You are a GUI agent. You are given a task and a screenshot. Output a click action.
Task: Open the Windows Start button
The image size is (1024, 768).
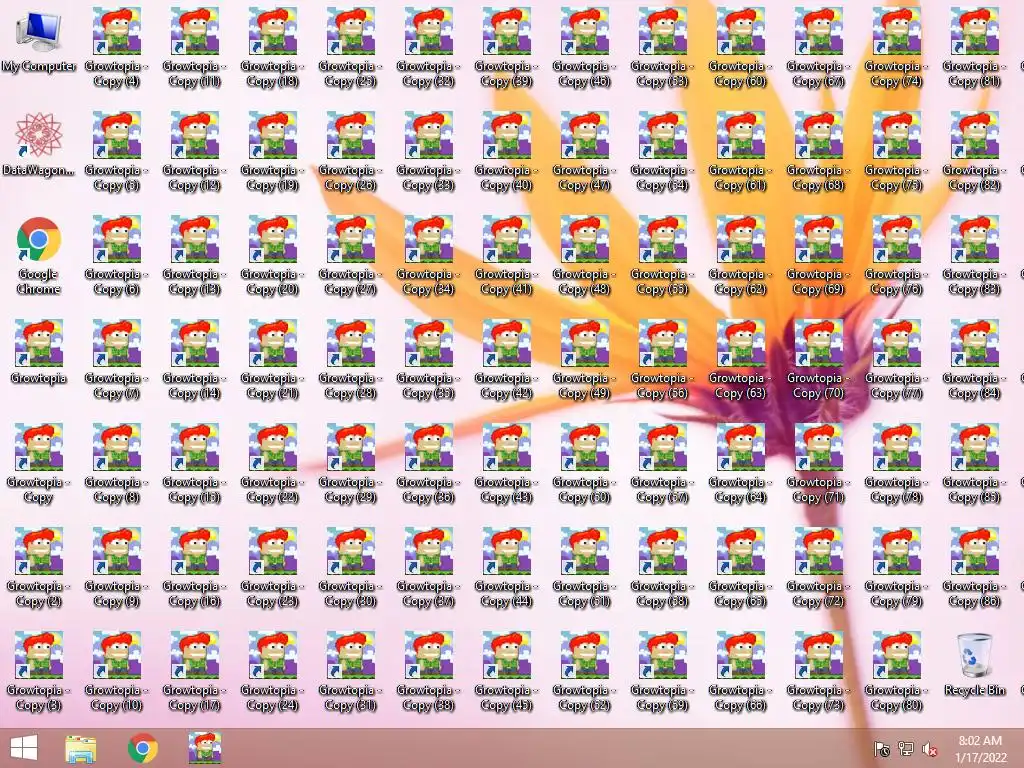click(24, 748)
